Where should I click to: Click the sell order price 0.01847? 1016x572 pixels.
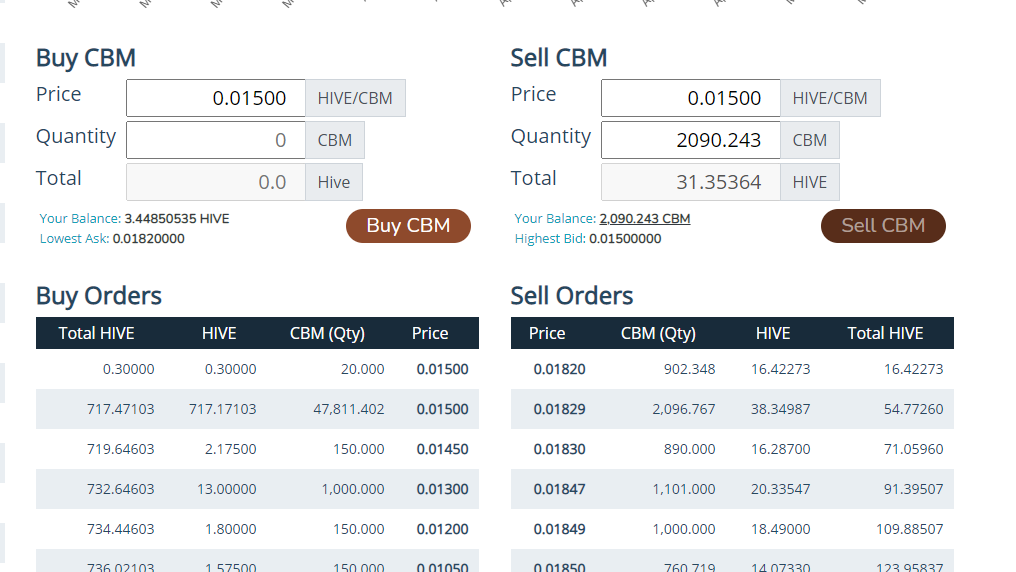point(559,490)
